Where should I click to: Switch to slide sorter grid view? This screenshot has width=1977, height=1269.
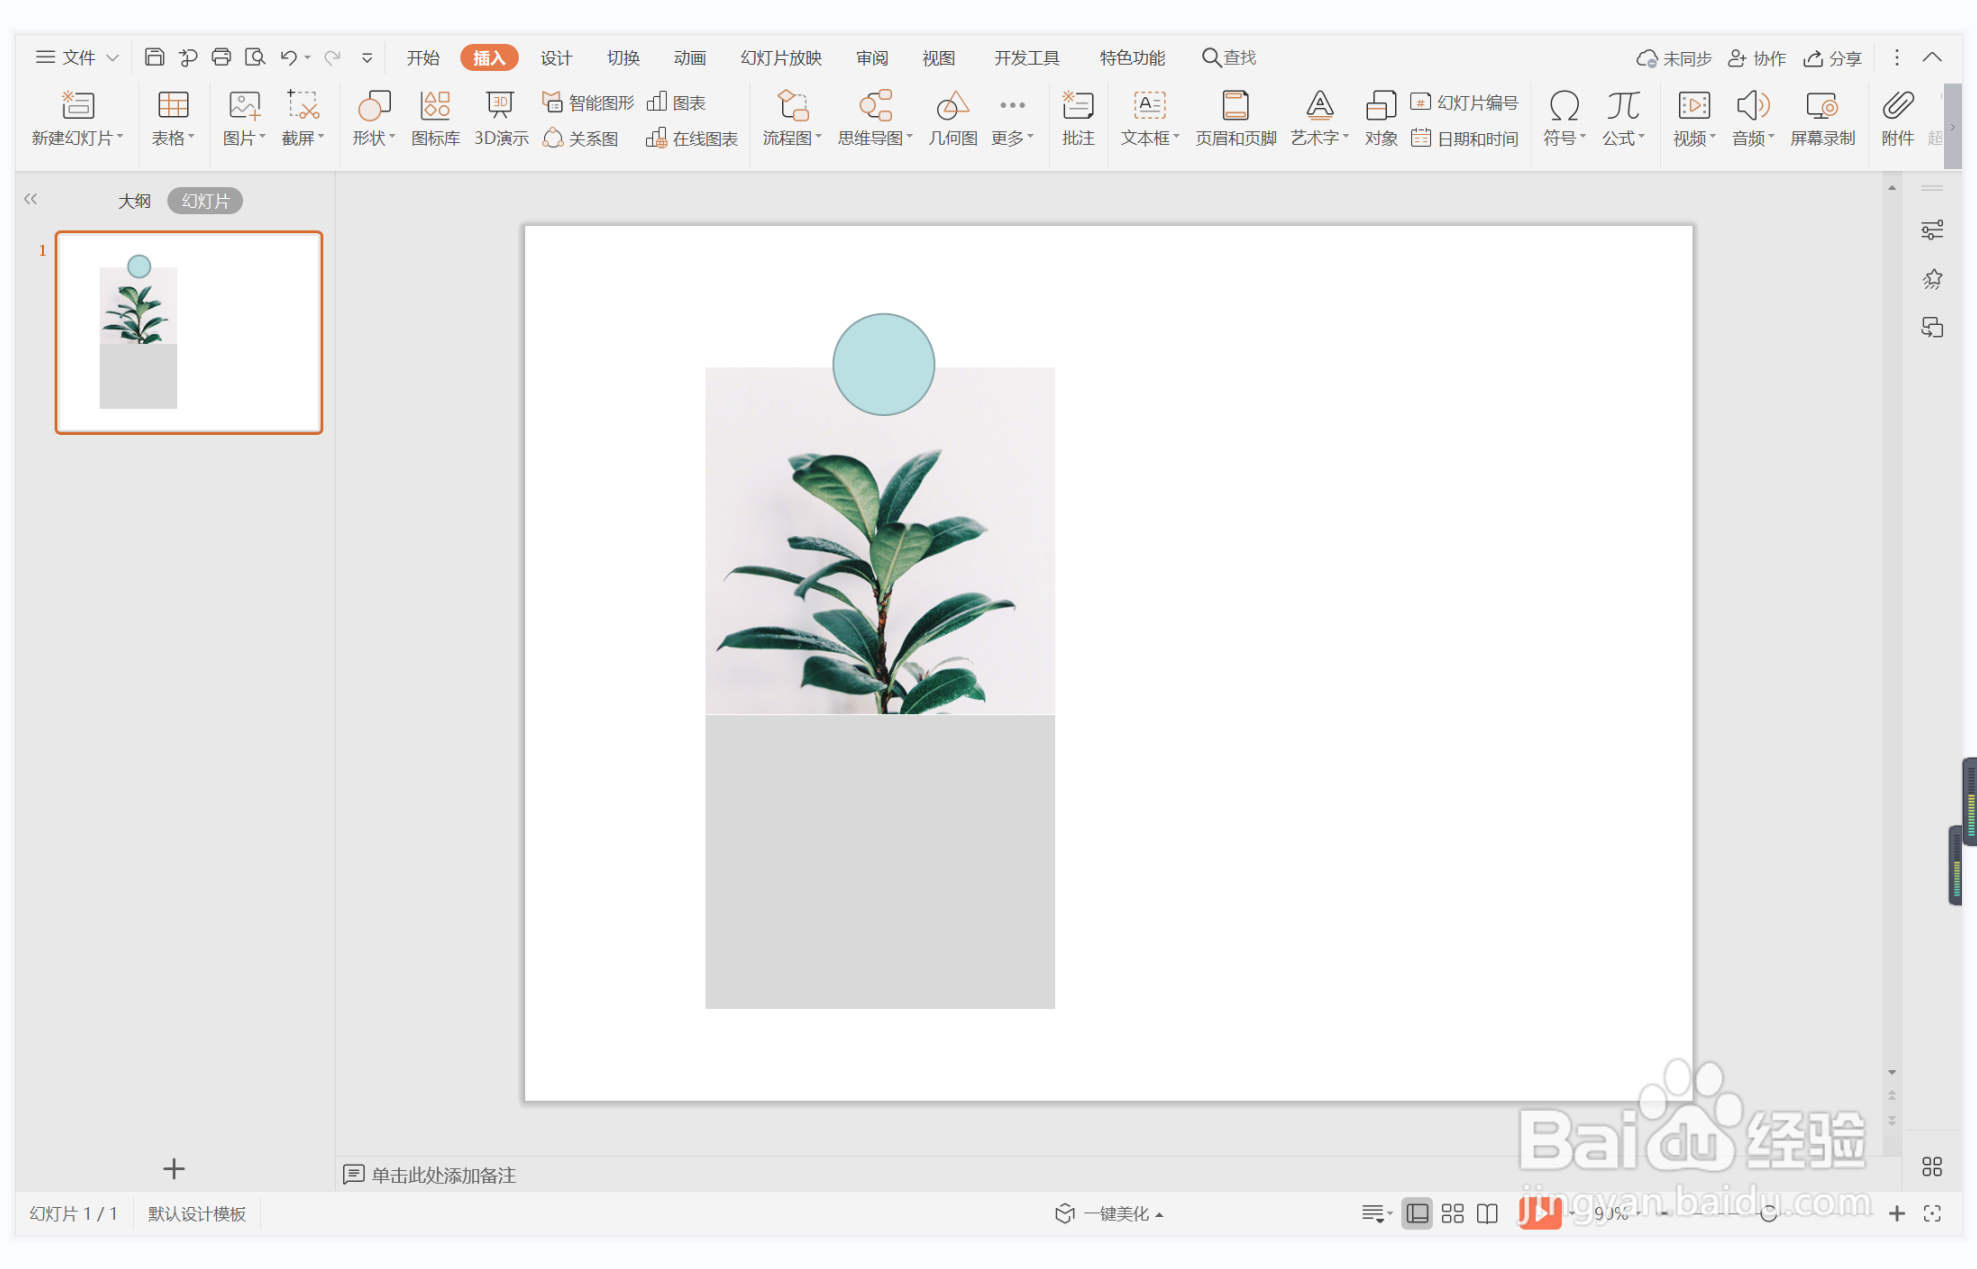coord(1452,1213)
